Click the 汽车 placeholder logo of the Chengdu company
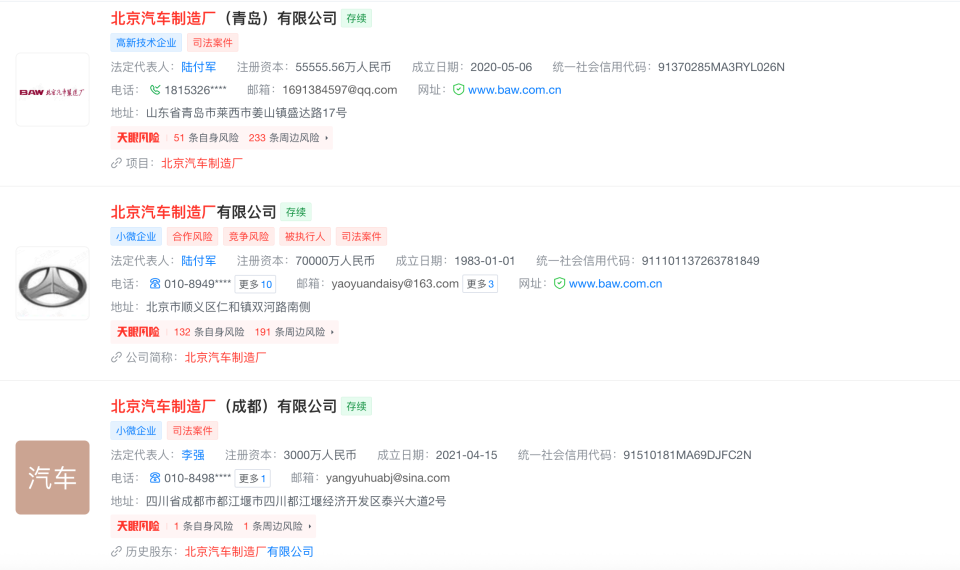 click(52, 478)
